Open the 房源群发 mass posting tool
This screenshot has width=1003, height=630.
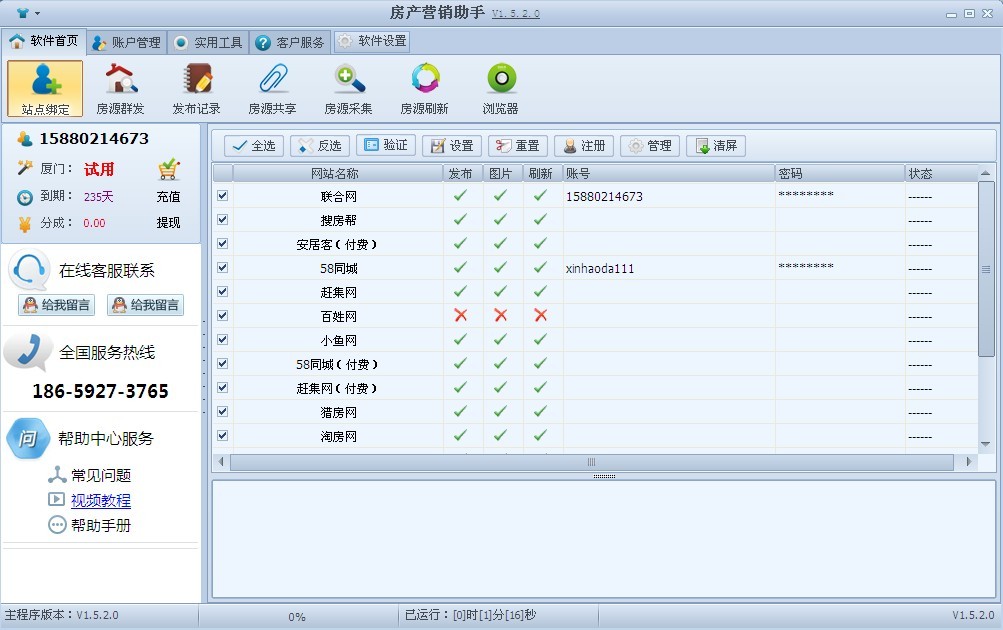click(120, 88)
